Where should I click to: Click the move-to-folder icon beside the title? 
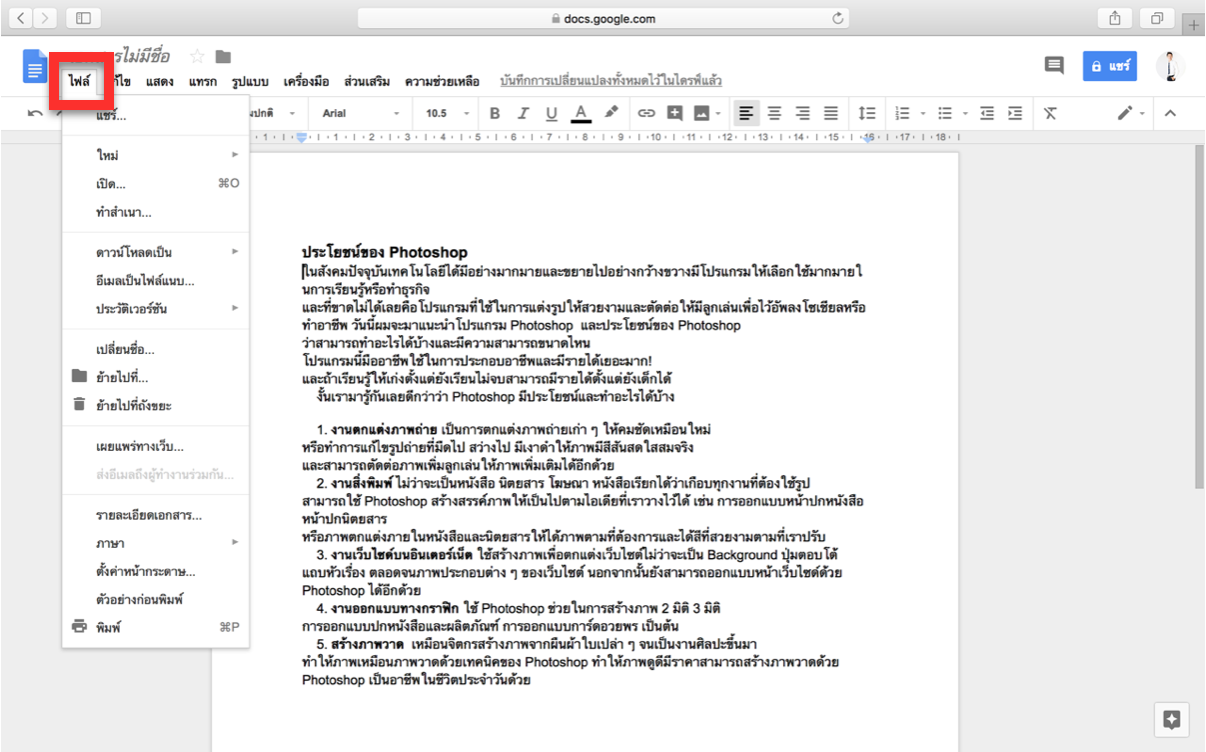[x=222, y=56]
